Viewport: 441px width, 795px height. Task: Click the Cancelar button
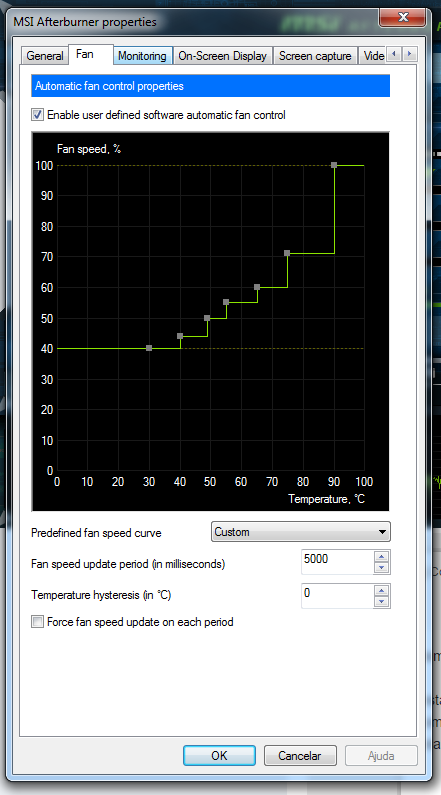[300, 755]
